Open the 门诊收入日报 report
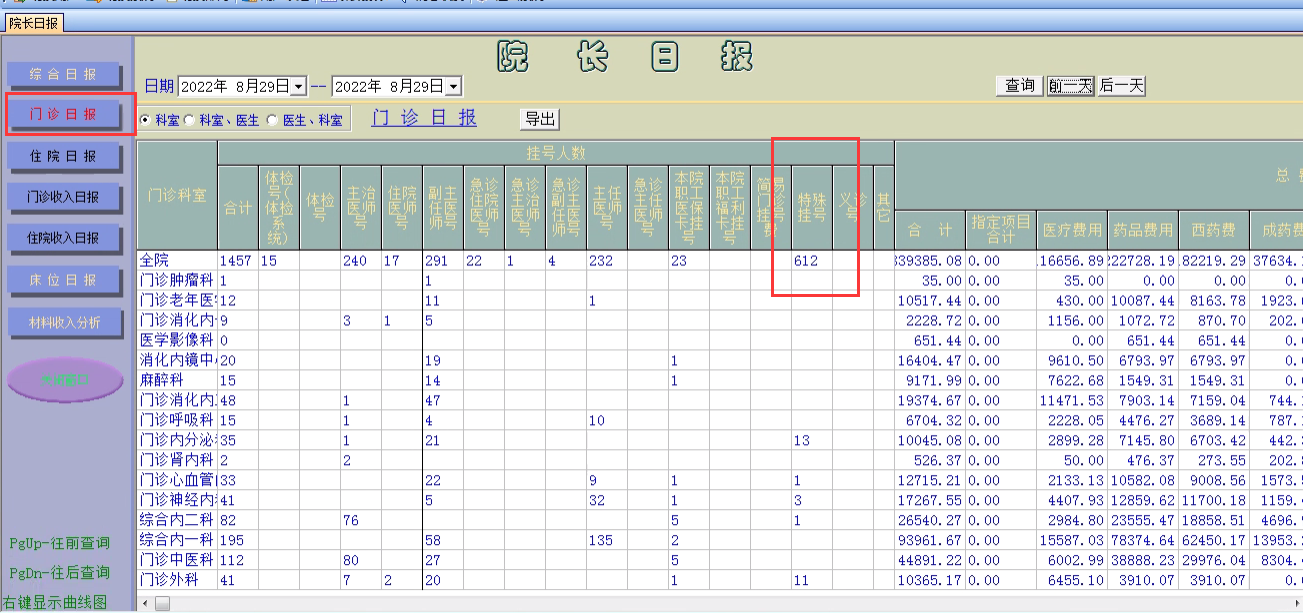 (x=64, y=197)
